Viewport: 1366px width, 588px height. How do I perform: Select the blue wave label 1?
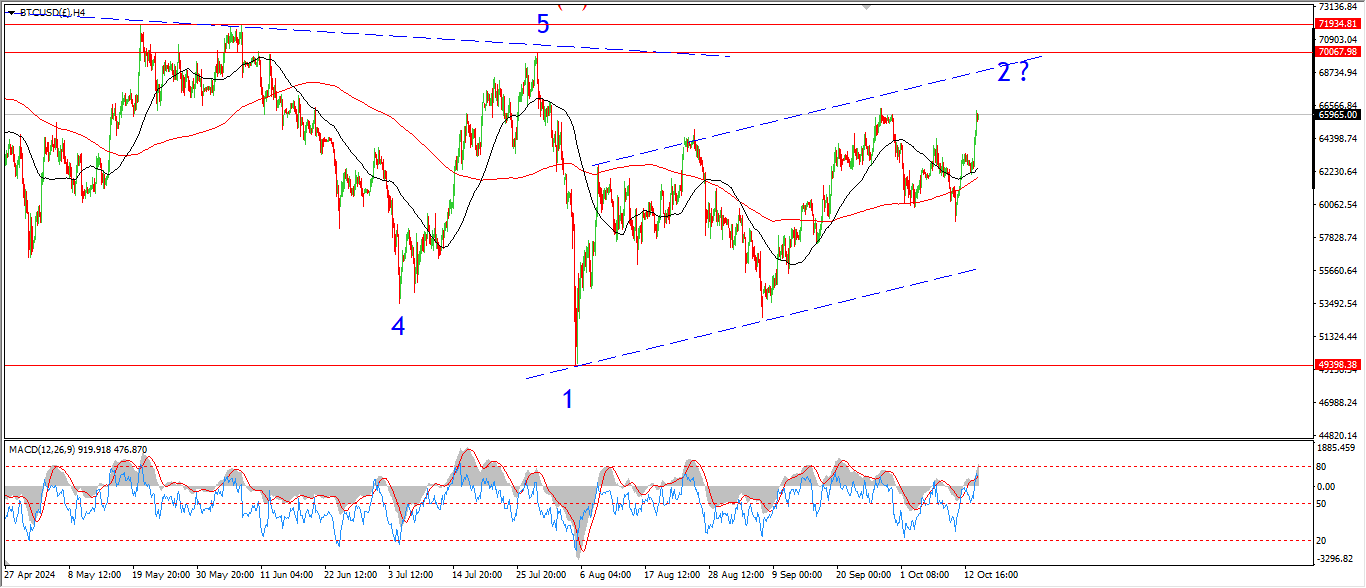pos(568,400)
